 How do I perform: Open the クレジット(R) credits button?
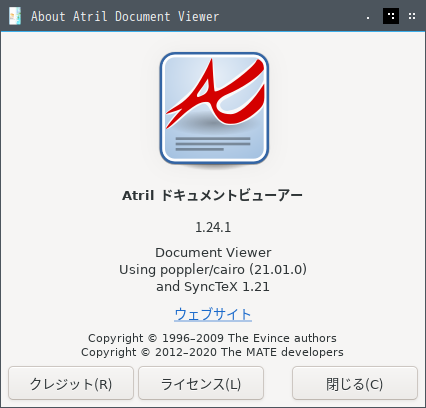pyautogui.click(x=71, y=383)
